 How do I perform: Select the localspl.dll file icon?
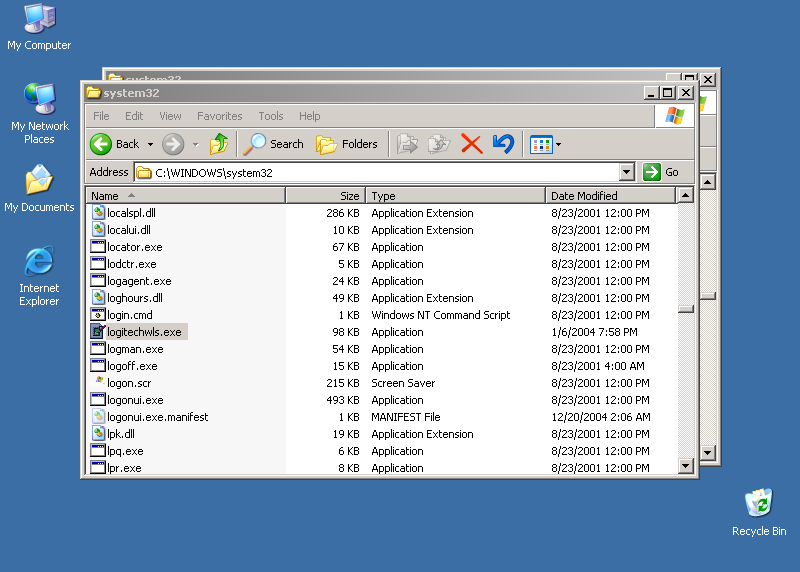point(98,212)
